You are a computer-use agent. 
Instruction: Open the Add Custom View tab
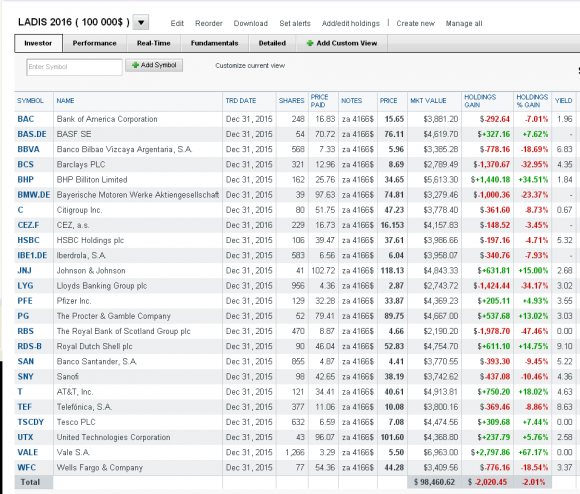tap(342, 43)
